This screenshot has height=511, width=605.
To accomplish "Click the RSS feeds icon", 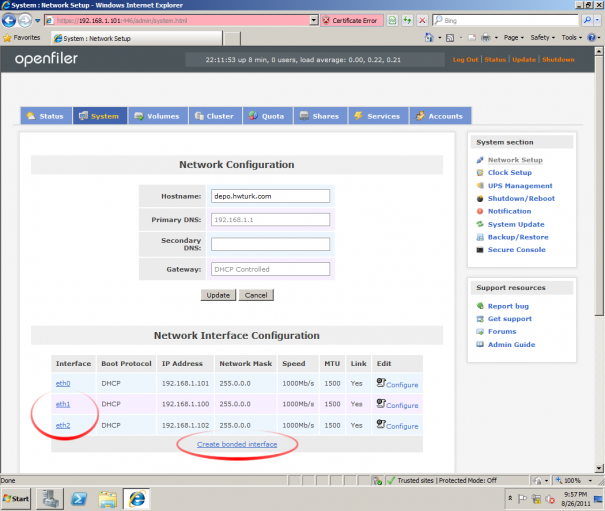I will [450, 37].
